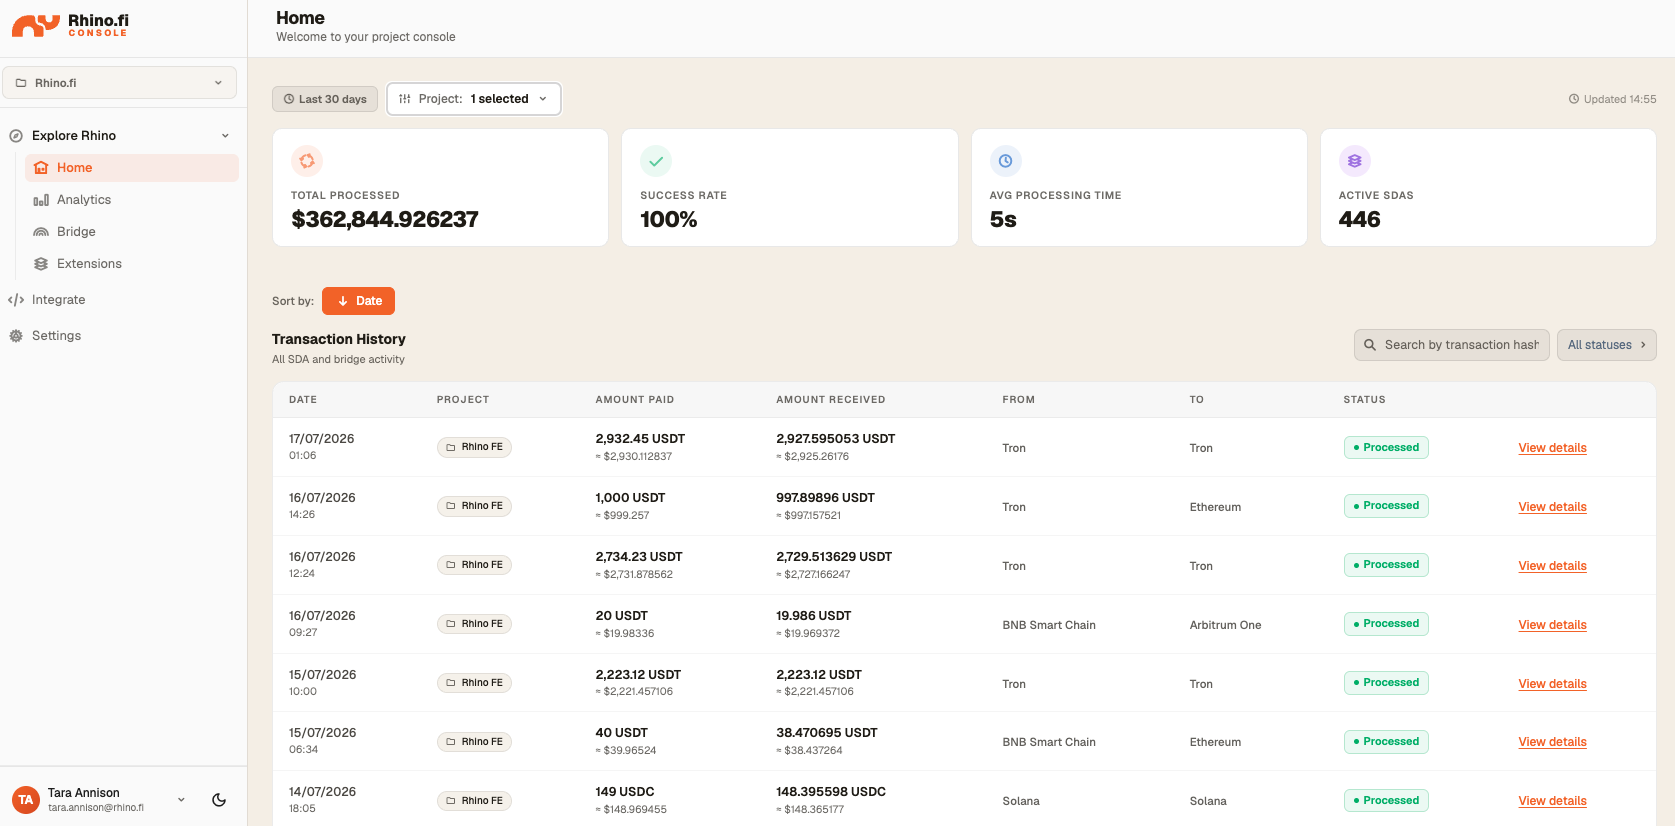Toggle dark mode with moon icon
Image resolution: width=1675 pixels, height=826 pixels.
tap(219, 800)
